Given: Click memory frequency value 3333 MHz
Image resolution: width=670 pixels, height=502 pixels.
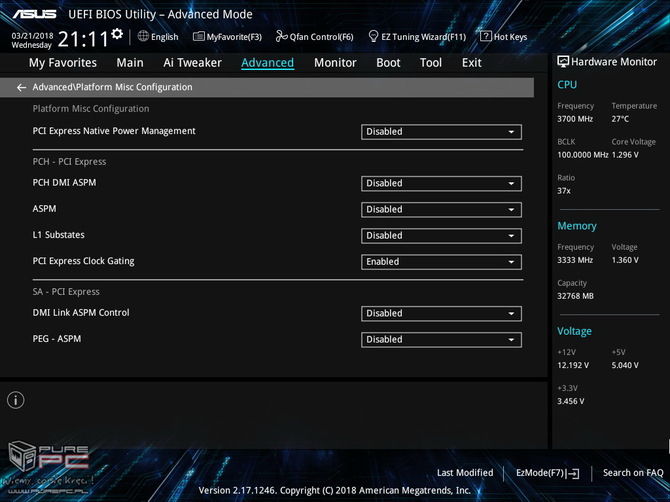Looking at the screenshot, I should (575, 260).
